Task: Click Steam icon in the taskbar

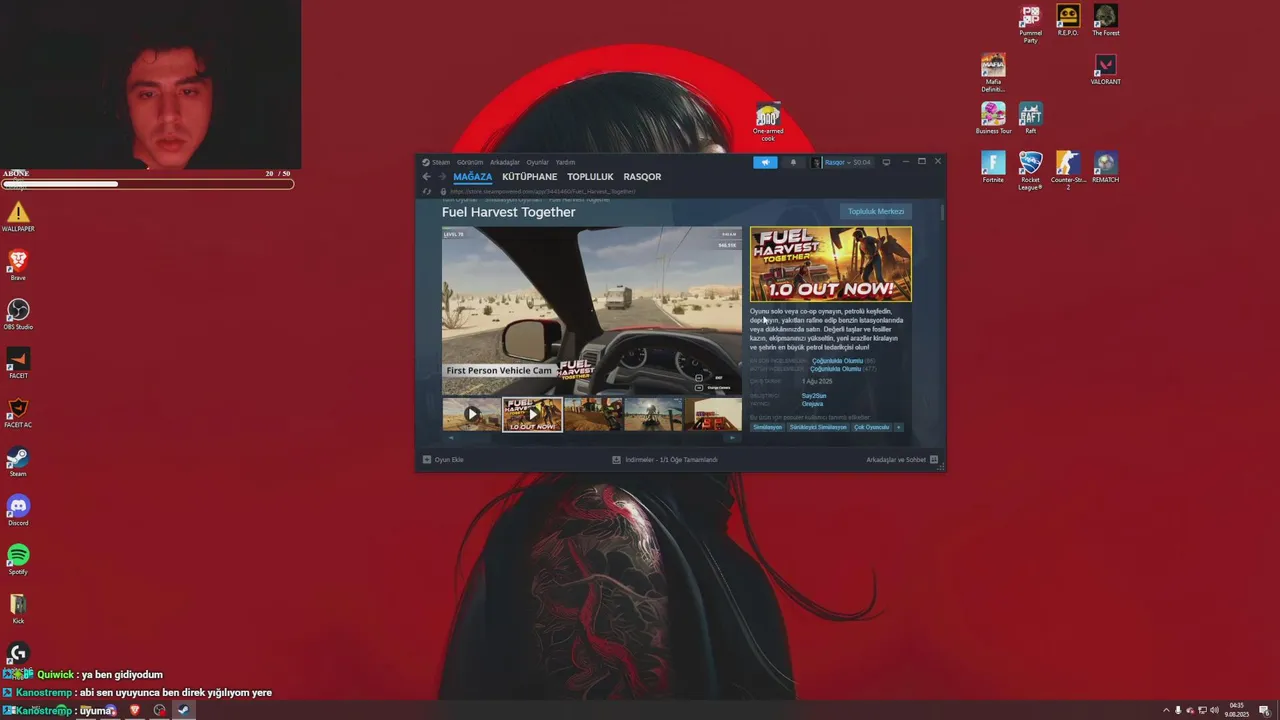Action: 183,710
